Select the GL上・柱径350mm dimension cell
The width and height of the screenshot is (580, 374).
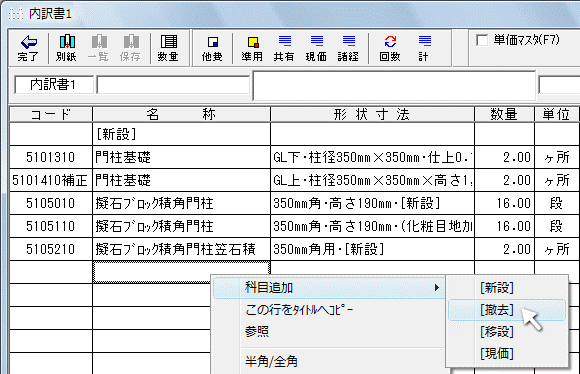tap(372, 180)
